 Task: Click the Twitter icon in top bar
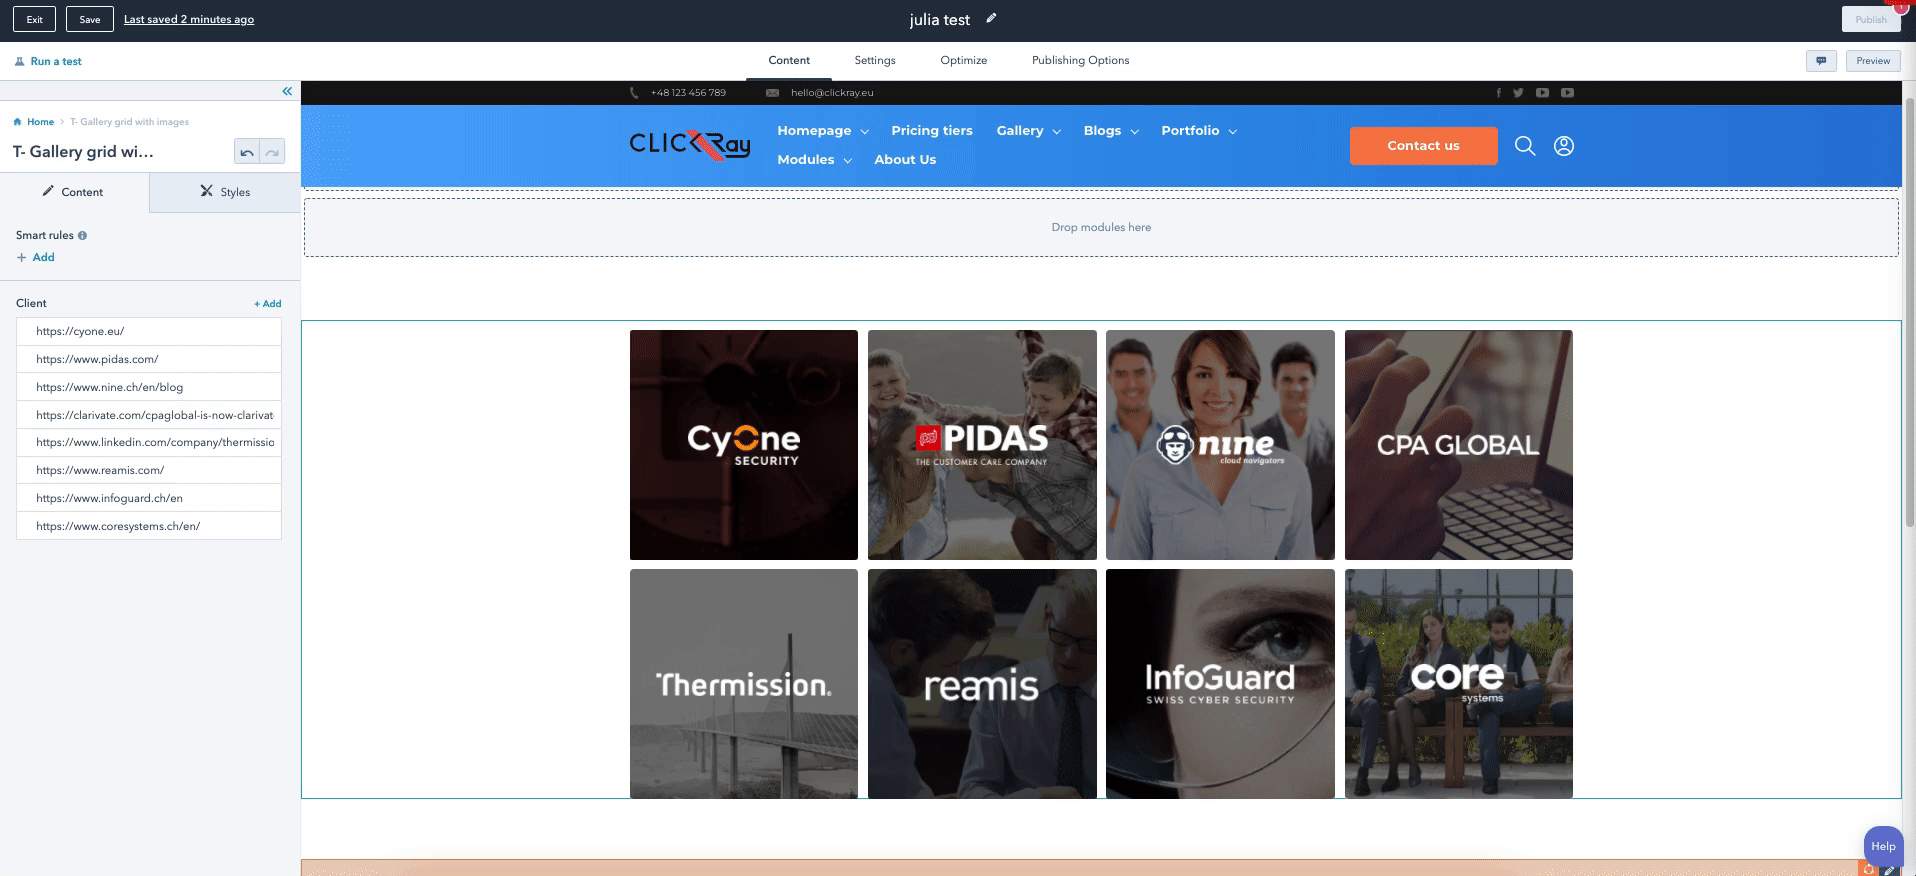pyautogui.click(x=1518, y=93)
